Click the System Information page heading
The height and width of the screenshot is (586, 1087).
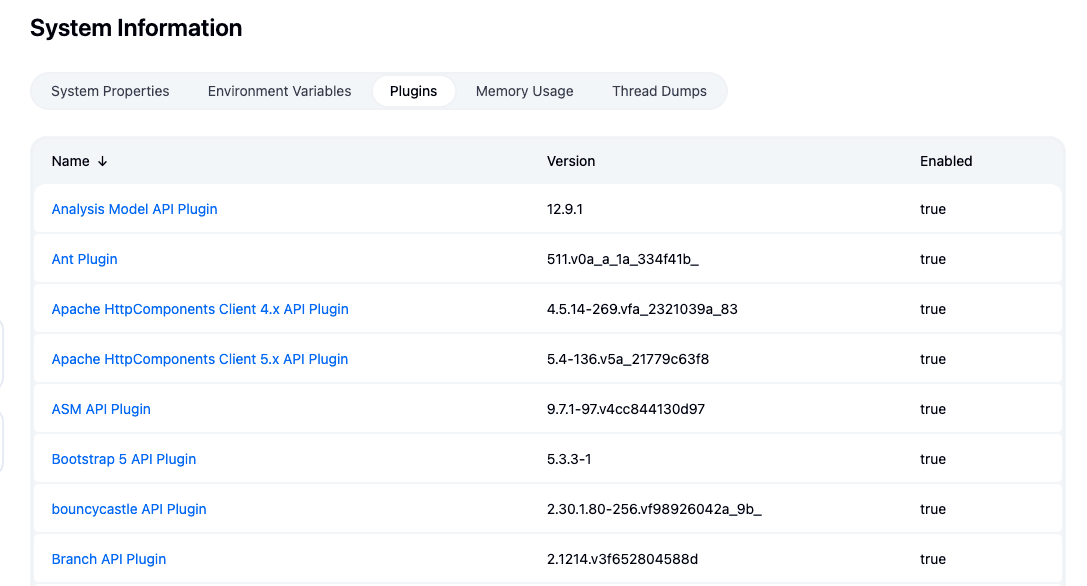[136, 28]
